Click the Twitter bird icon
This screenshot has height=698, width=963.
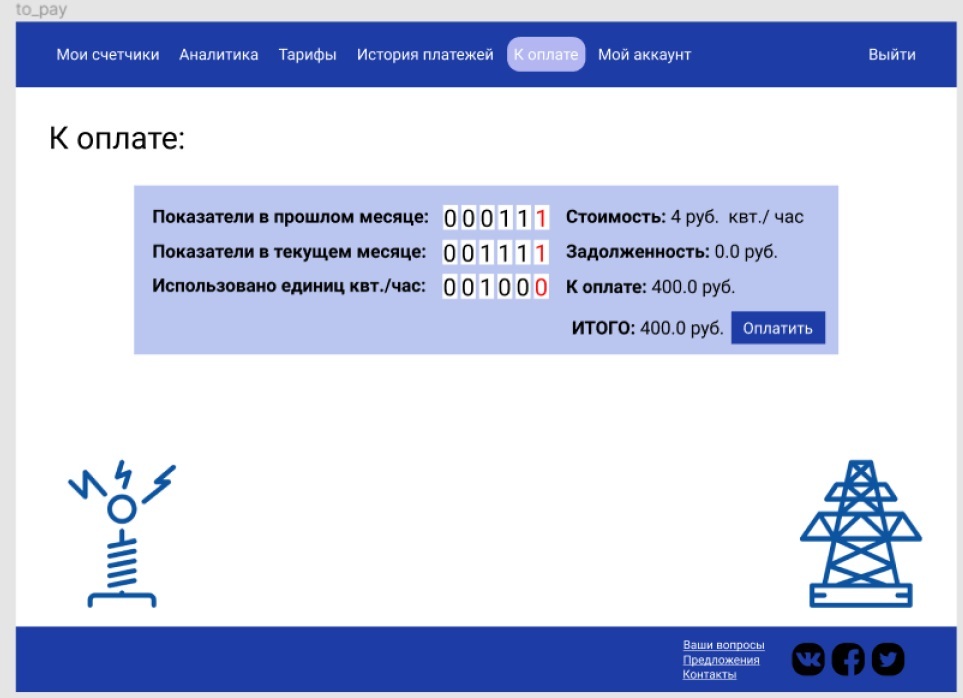[887, 658]
